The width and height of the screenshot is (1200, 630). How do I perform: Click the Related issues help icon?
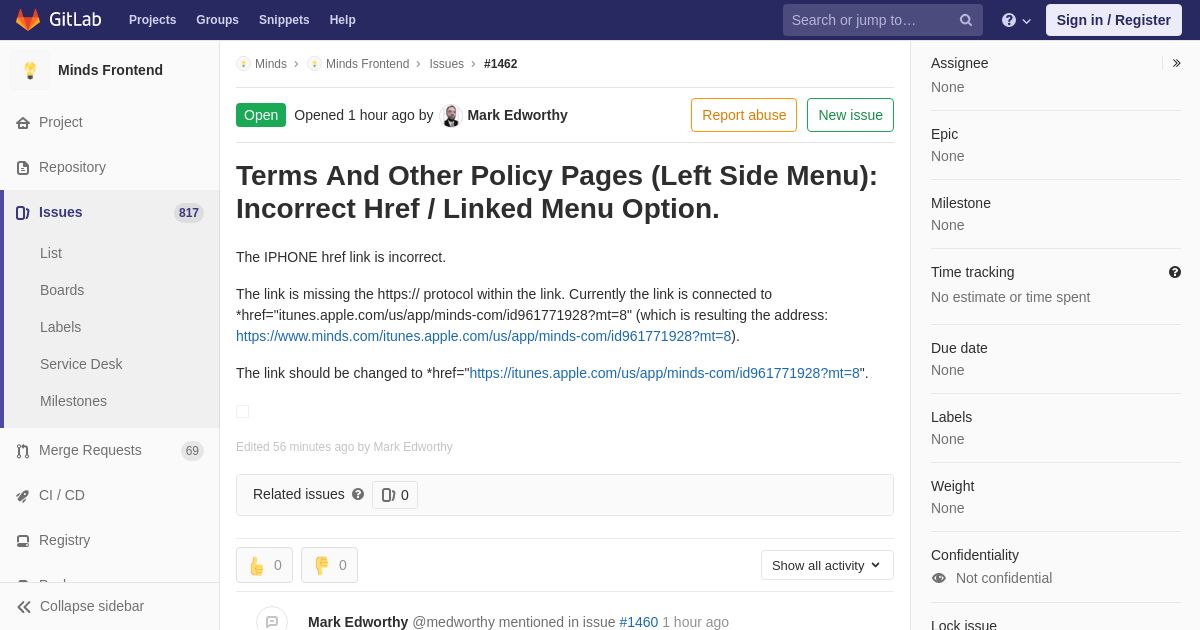(x=358, y=494)
